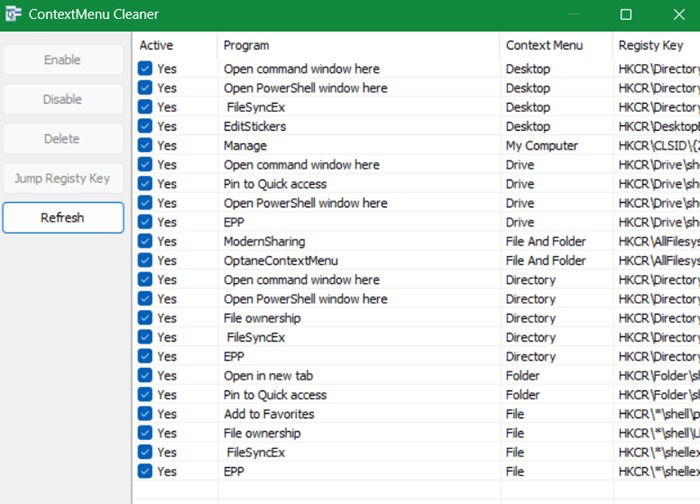Maximize the ContextMenu Cleaner window
700x504 pixels.
click(x=626, y=15)
